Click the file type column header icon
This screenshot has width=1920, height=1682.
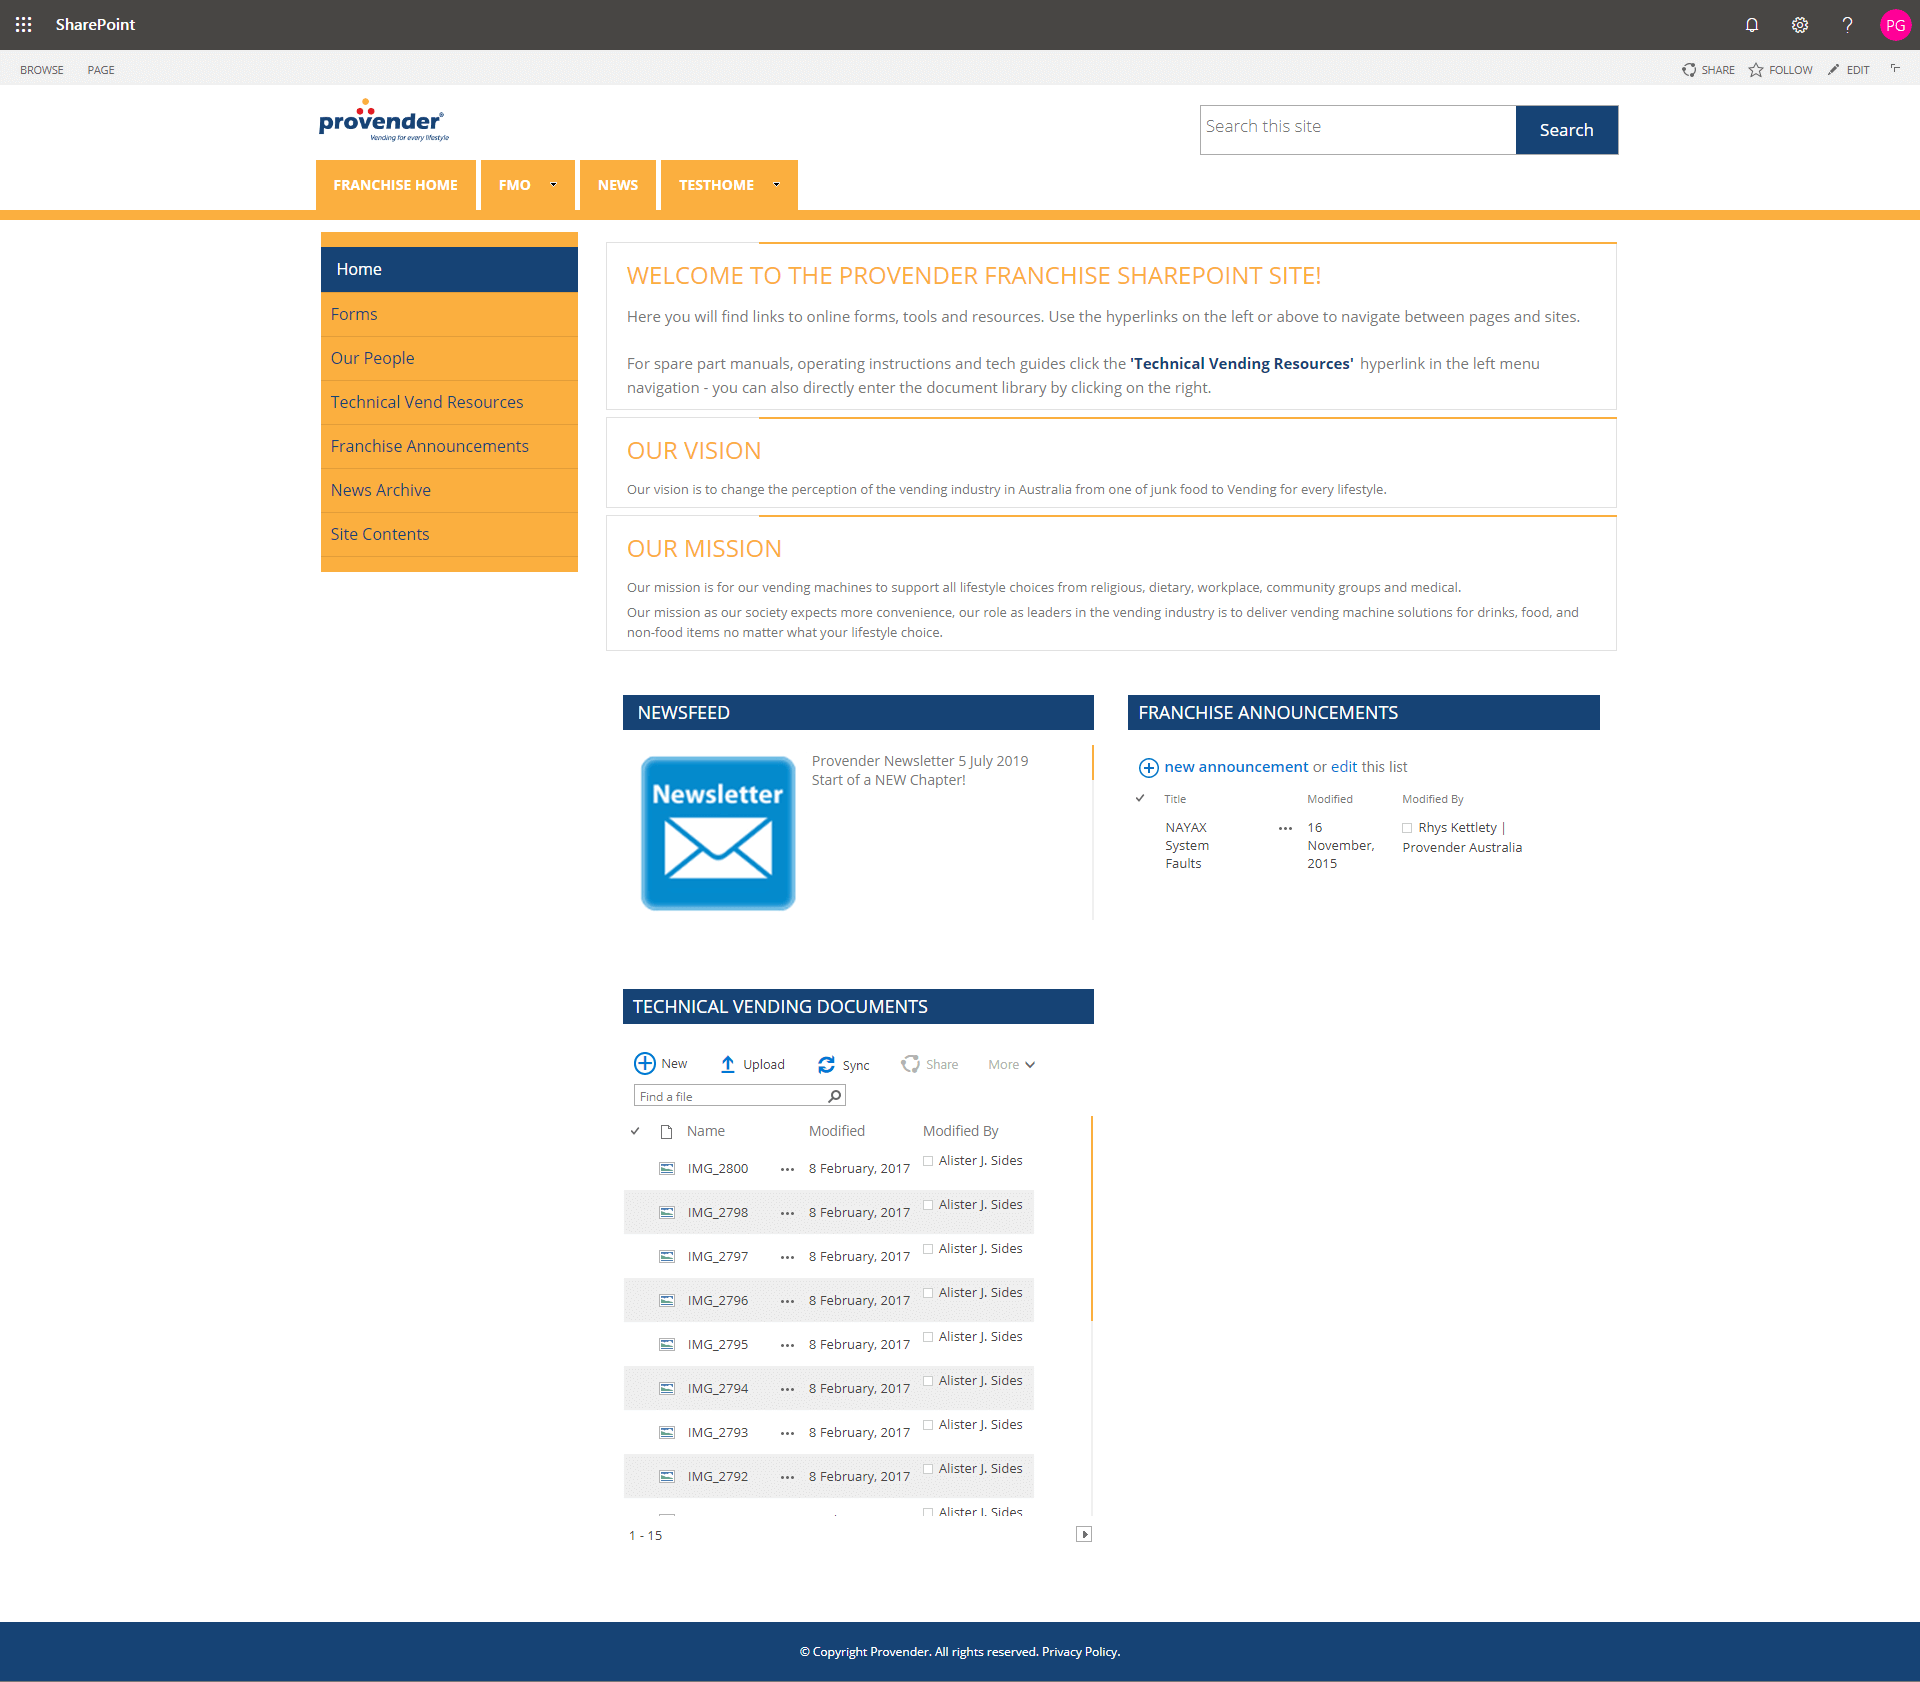click(x=666, y=1131)
